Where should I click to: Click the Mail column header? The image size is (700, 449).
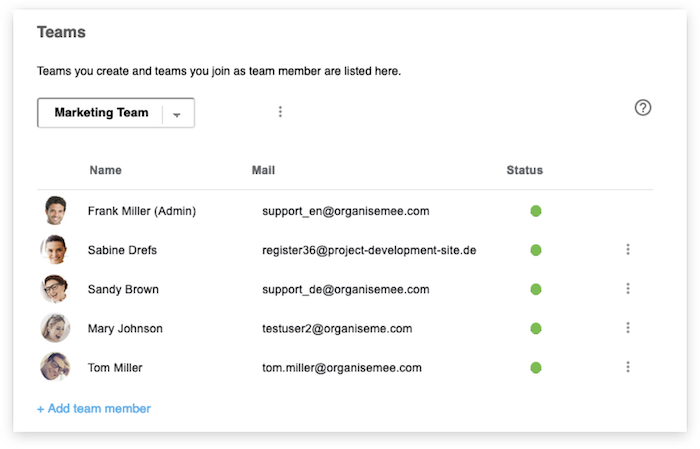[263, 170]
